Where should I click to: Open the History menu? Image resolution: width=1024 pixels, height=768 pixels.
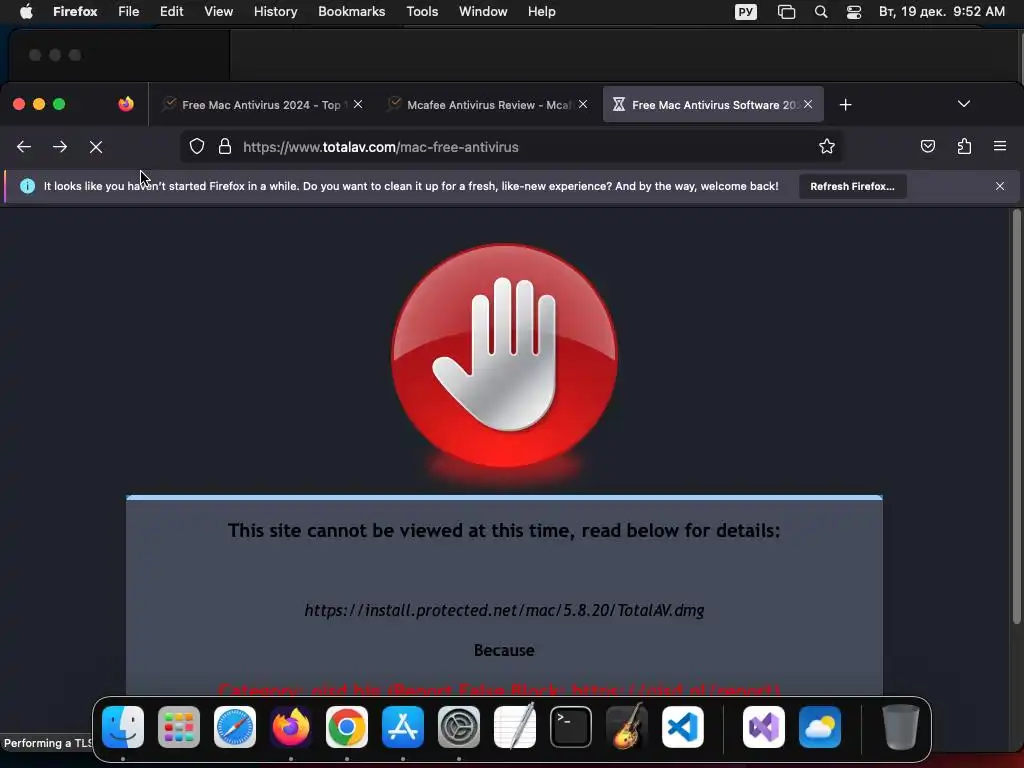point(275,12)
